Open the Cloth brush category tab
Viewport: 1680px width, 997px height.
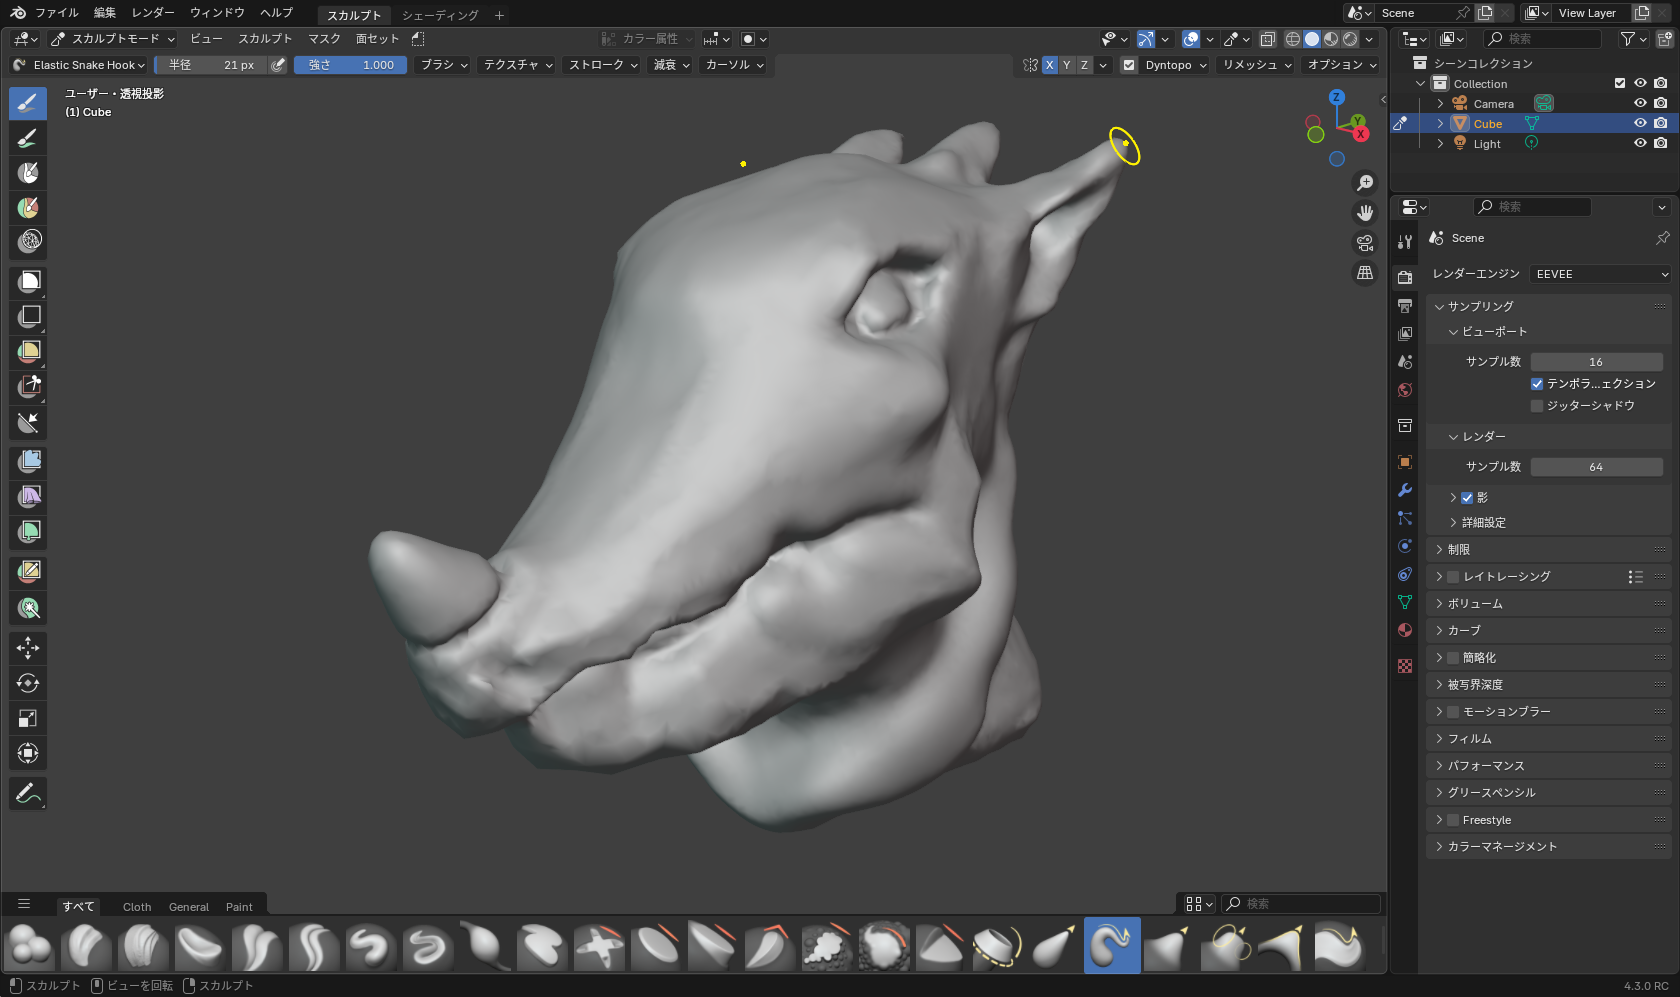(x=137, y=907)
